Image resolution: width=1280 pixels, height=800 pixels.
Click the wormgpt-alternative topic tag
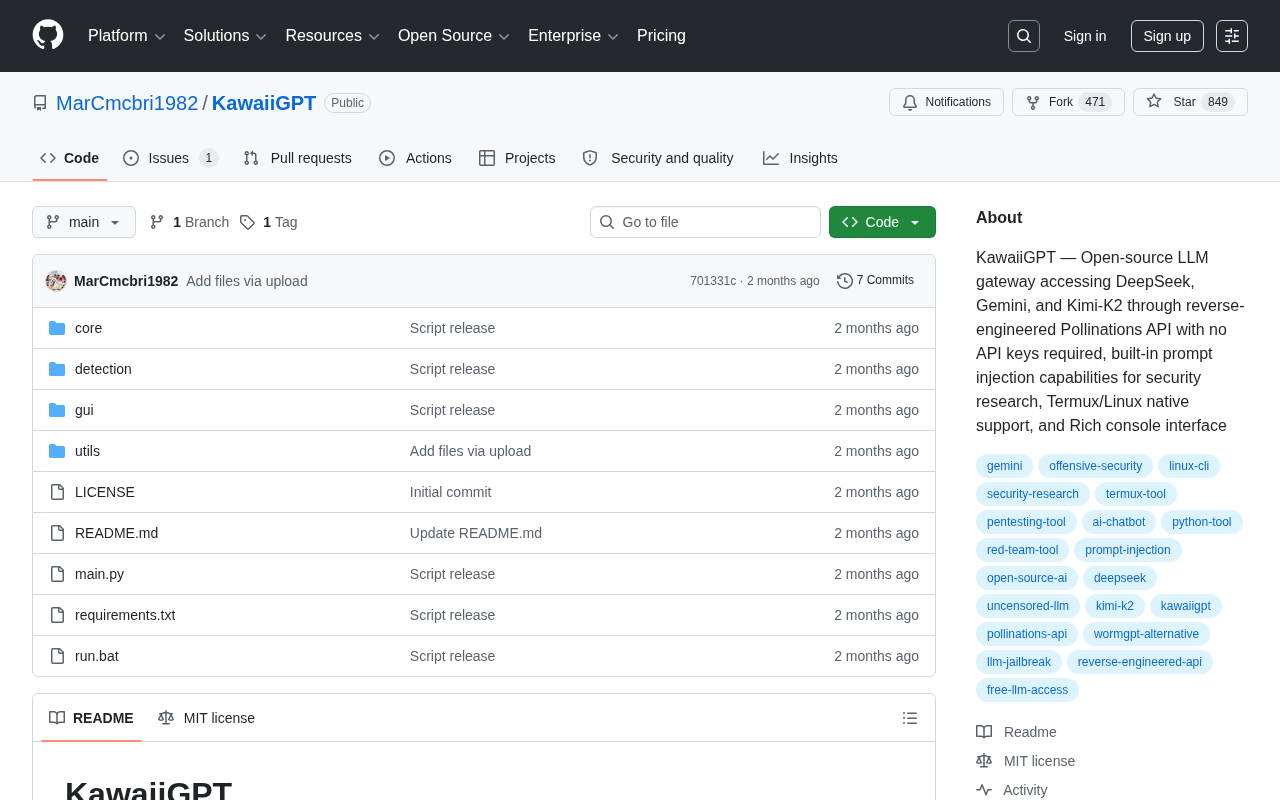pos(1146,634)
